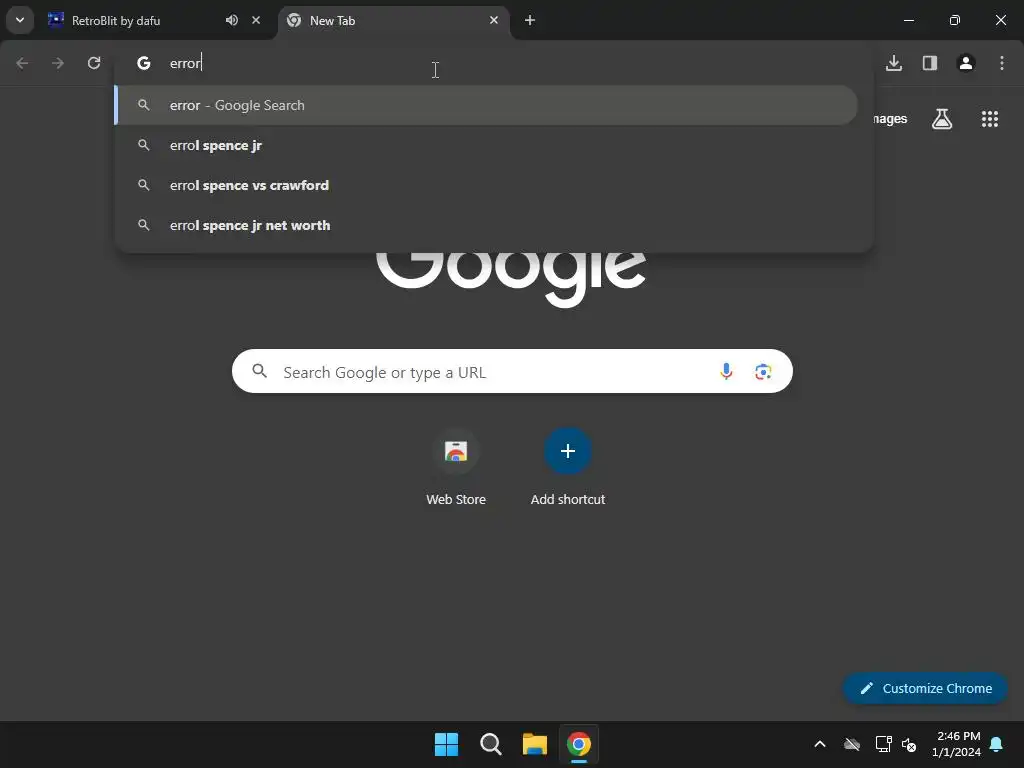
Task: Click the Images link
Action: pos(890,119)
